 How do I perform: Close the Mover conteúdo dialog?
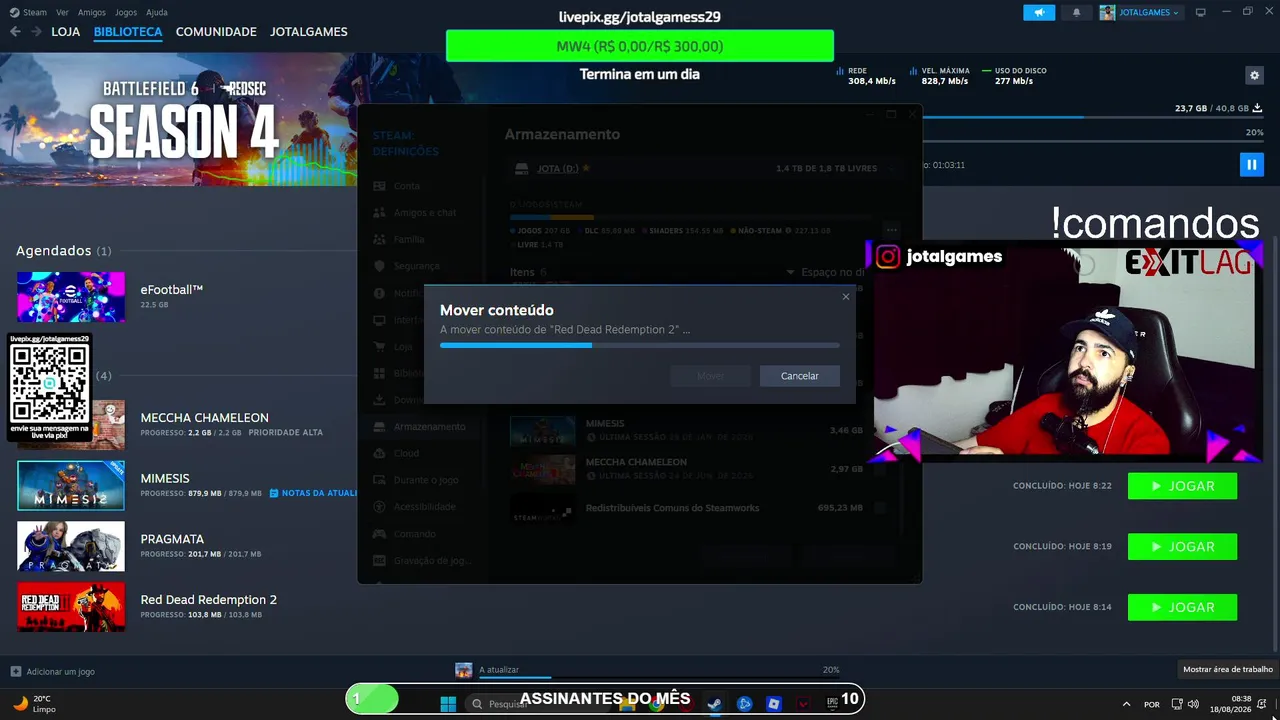coord(846,297)
